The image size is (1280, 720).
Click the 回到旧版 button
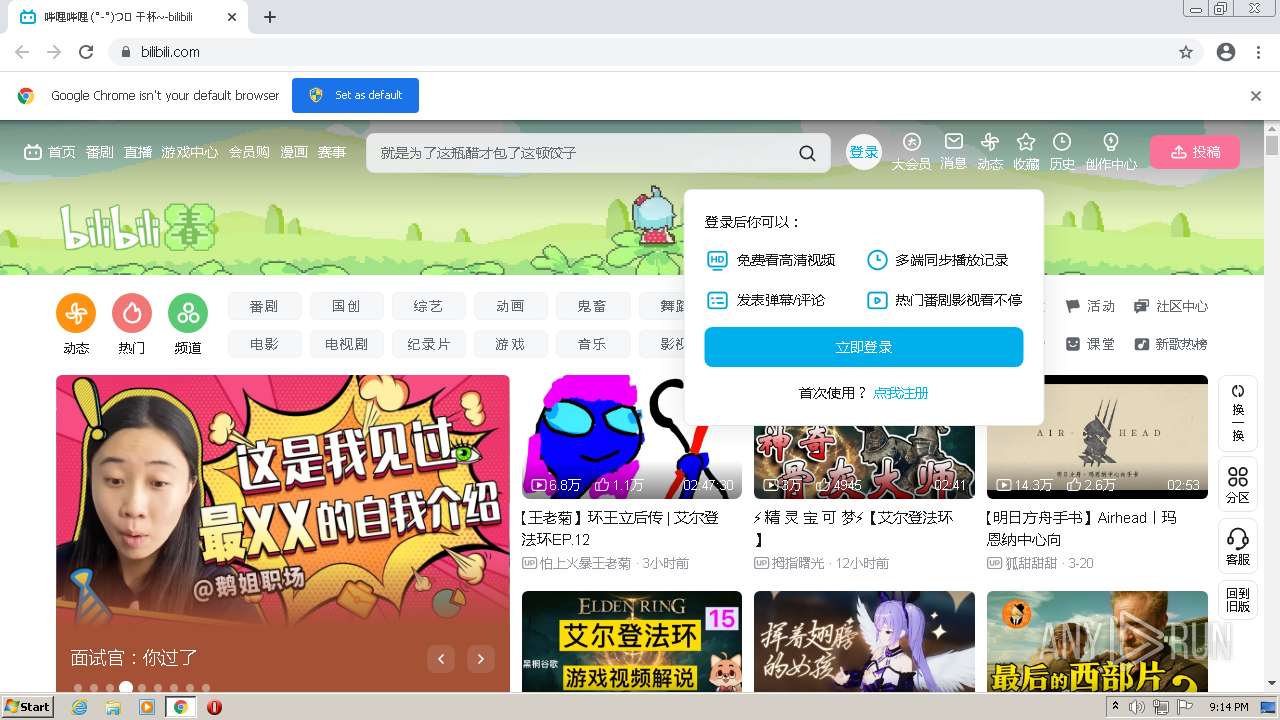pos(1238,600)
